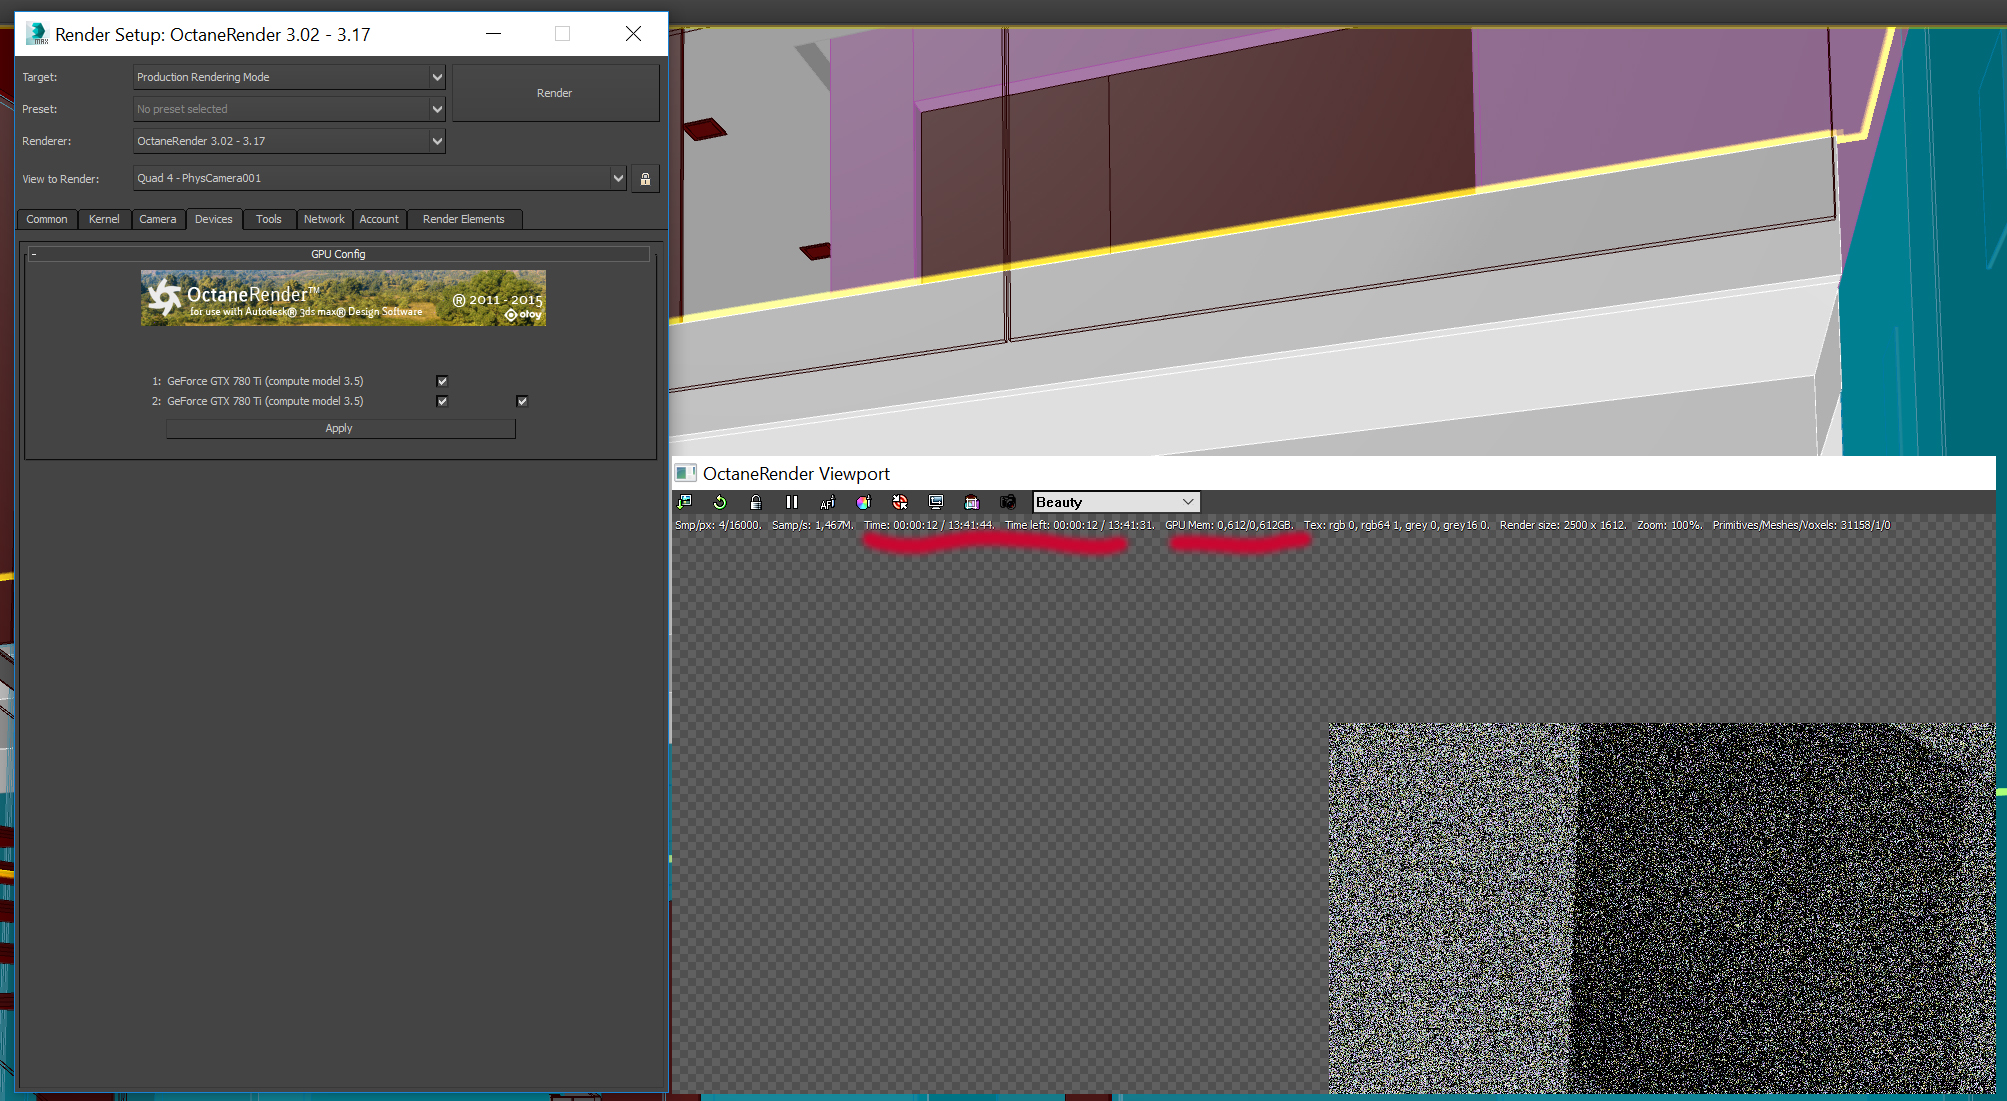Image resolution: width=2007 pixels, height=1101 pixels.
Task: Open the View to Render dropdown
Action: click(618, 178)
